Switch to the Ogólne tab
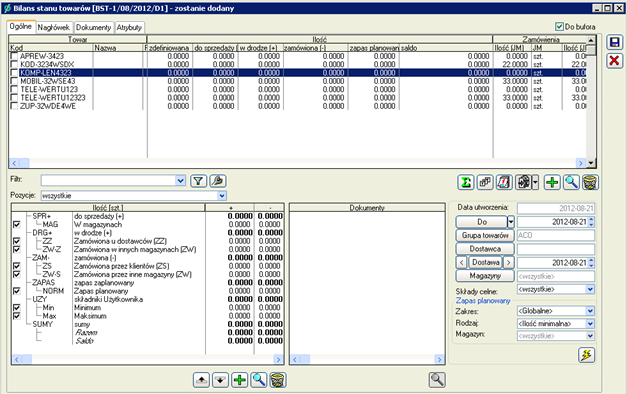The image size is (627, 394). tap(21, 26)
